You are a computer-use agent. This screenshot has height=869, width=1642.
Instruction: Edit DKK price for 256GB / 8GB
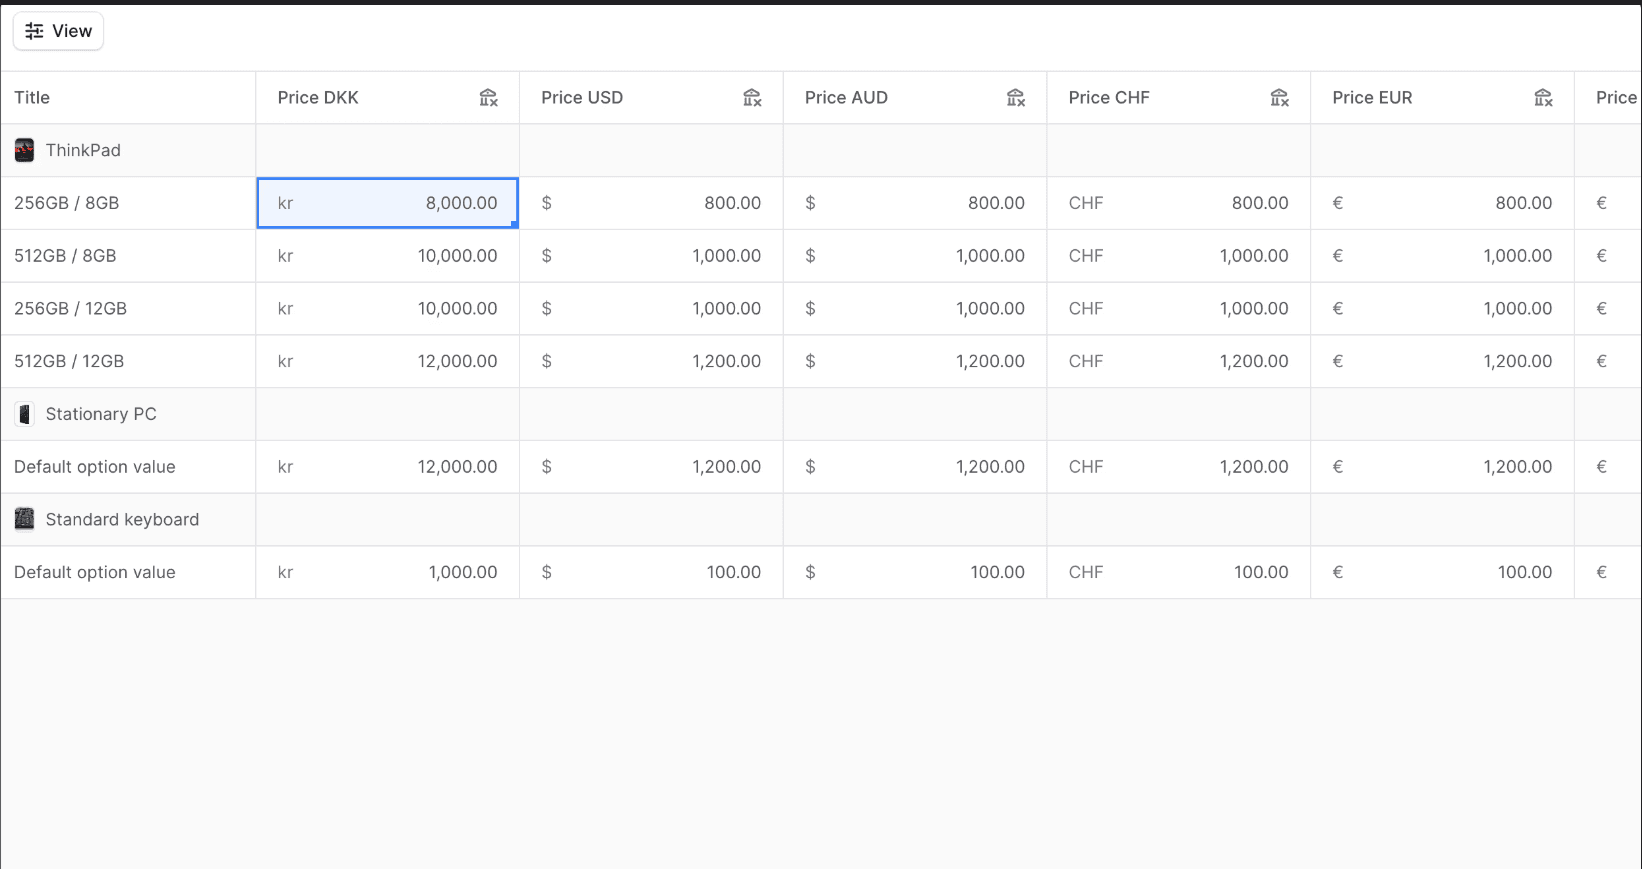pyautogui.click(x=388, y=203)
